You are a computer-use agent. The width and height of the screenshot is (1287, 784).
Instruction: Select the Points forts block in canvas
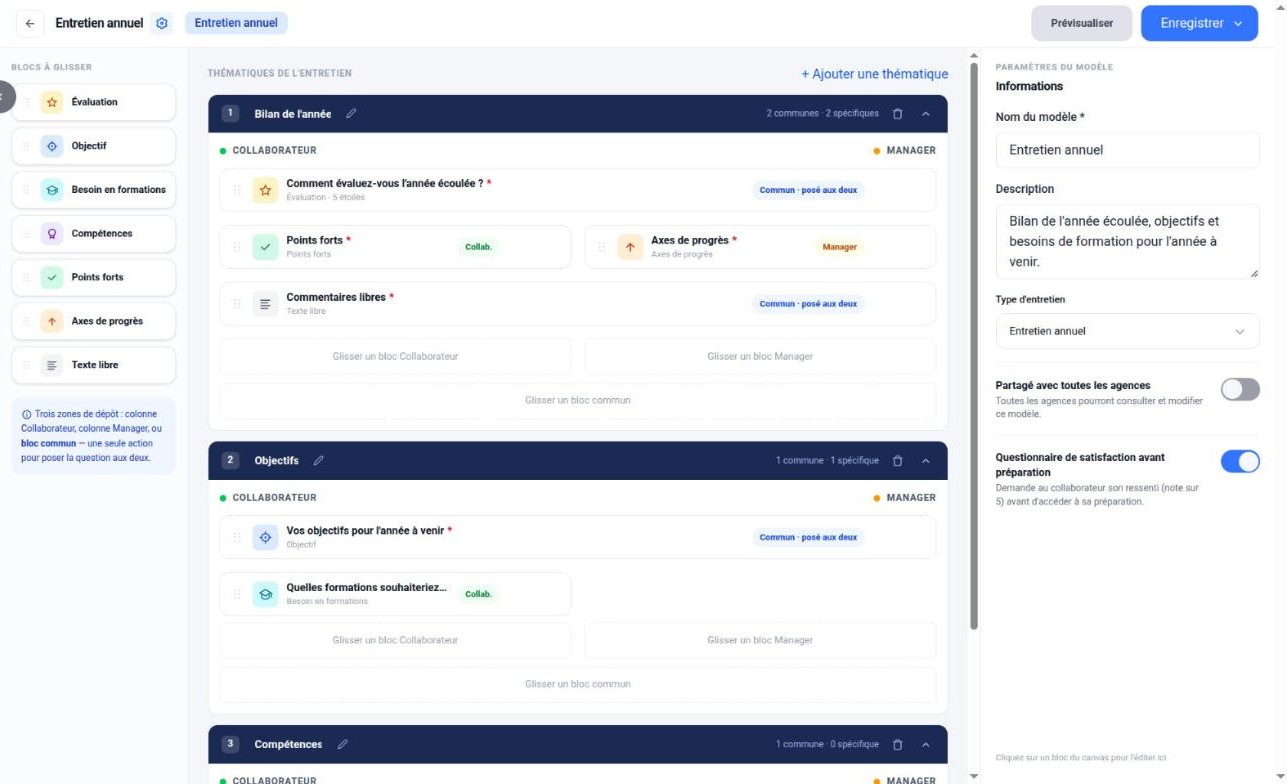point(396,247)
